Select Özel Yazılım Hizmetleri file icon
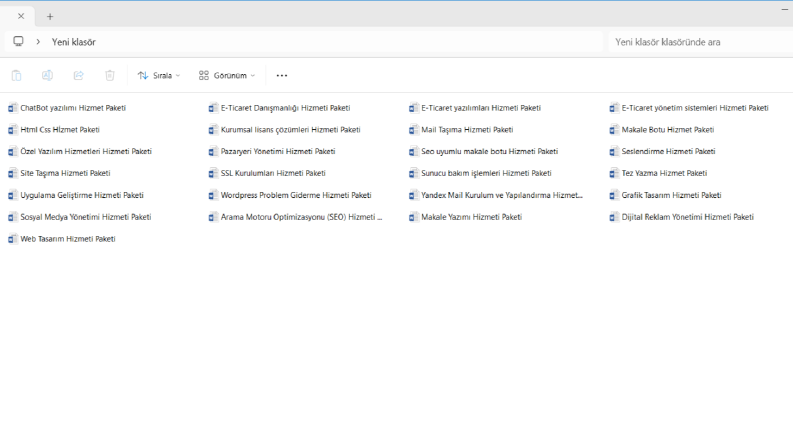This screenshot has height=446, width=793. pyautogui.click(x=13, y=151)
